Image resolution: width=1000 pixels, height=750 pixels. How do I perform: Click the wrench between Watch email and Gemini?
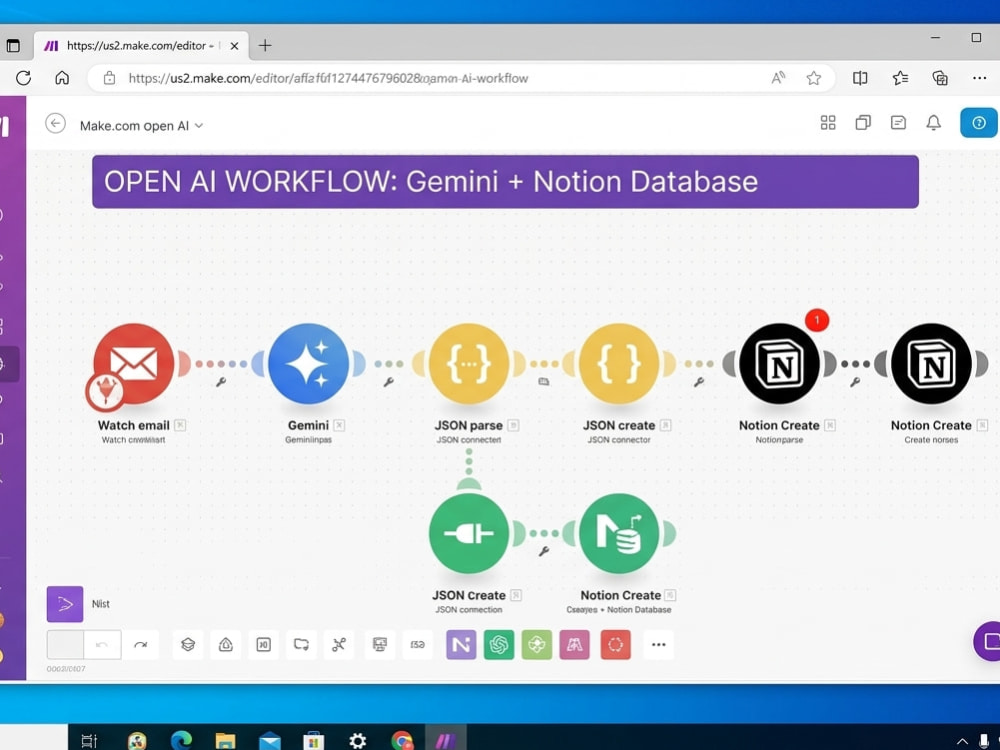(221, 382)
